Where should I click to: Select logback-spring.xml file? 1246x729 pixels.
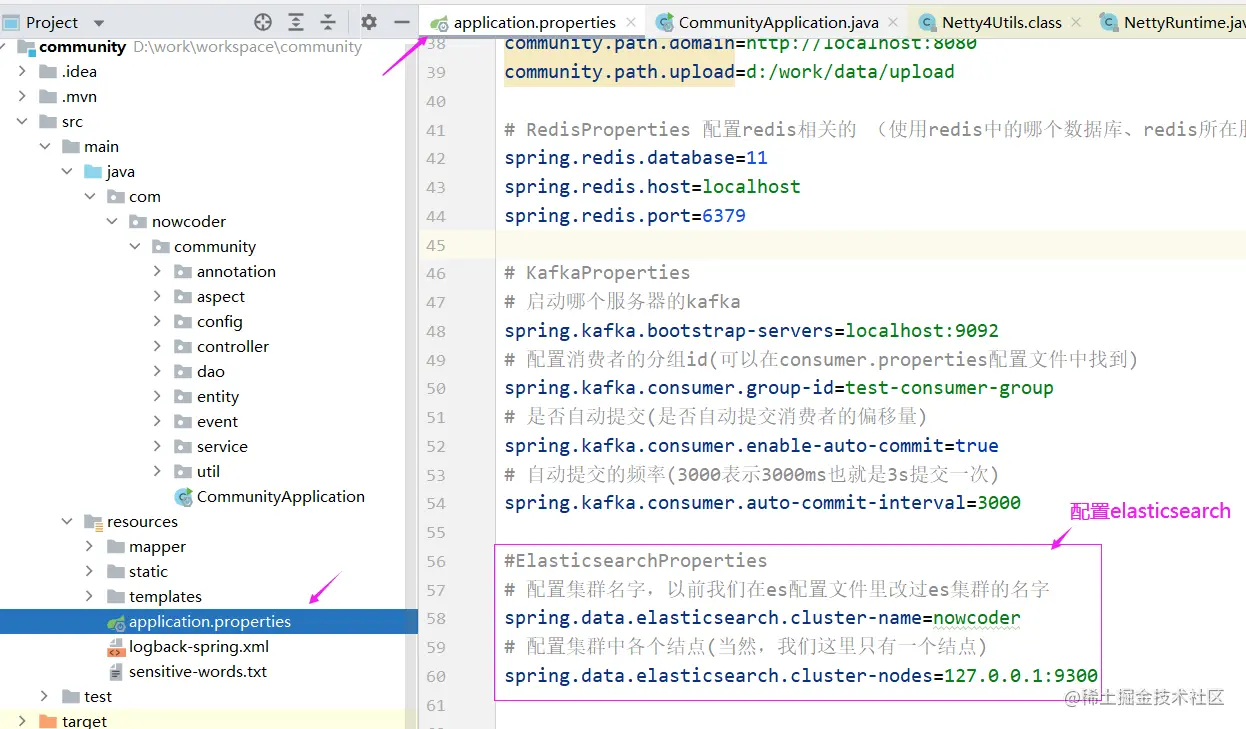point(198,647)
